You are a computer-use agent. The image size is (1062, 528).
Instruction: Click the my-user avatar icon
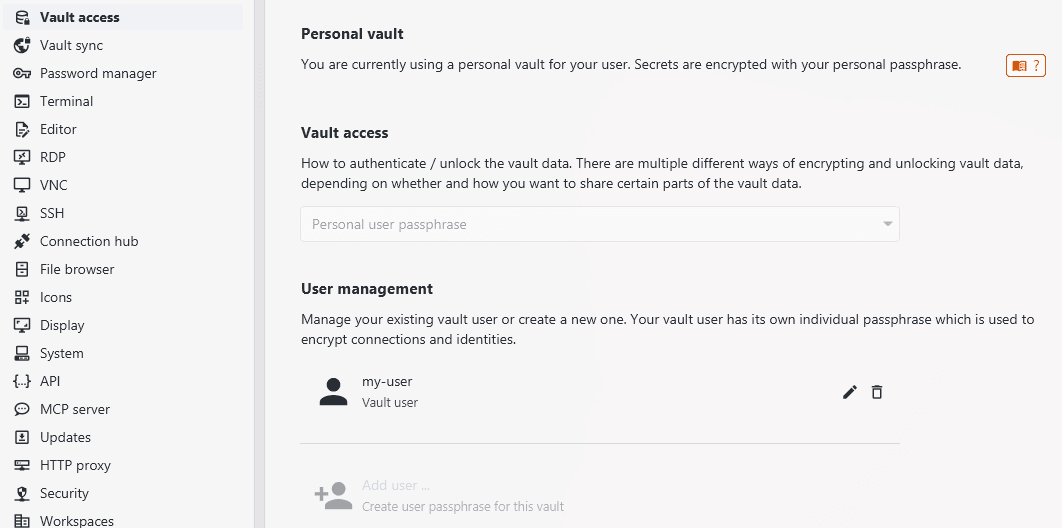coord(333,392)
